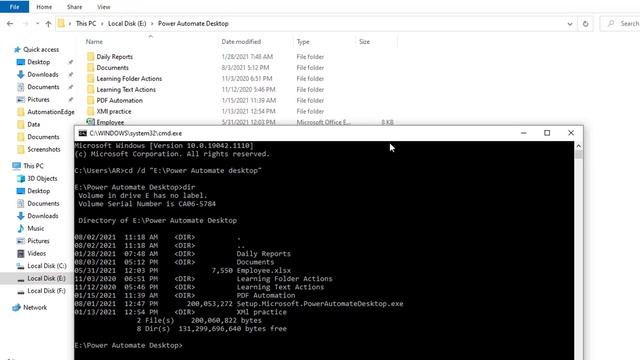Open Desktop under This PC

tap(38, 191)
